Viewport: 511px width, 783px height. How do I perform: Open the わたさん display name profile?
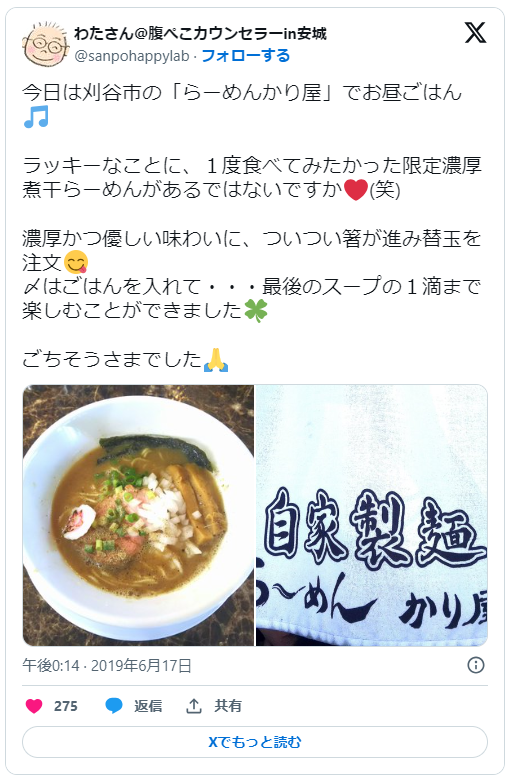click(200, 34)
